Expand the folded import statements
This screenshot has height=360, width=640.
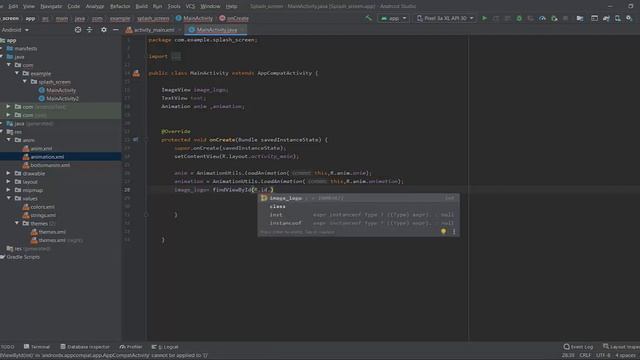pos(176,56)
